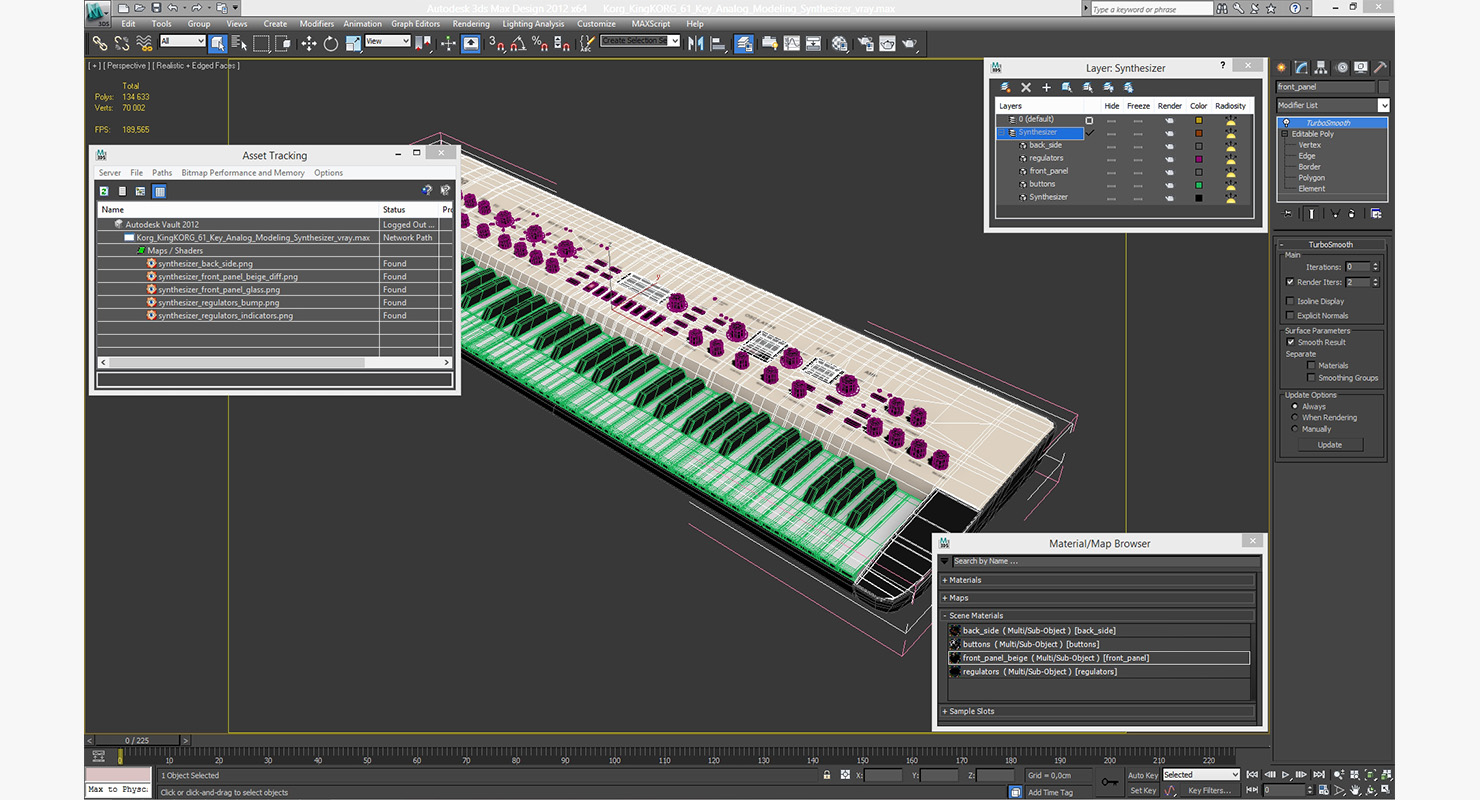Click the Set Key button
Screen dimensions: 1480x800
tap(1143, 790)
